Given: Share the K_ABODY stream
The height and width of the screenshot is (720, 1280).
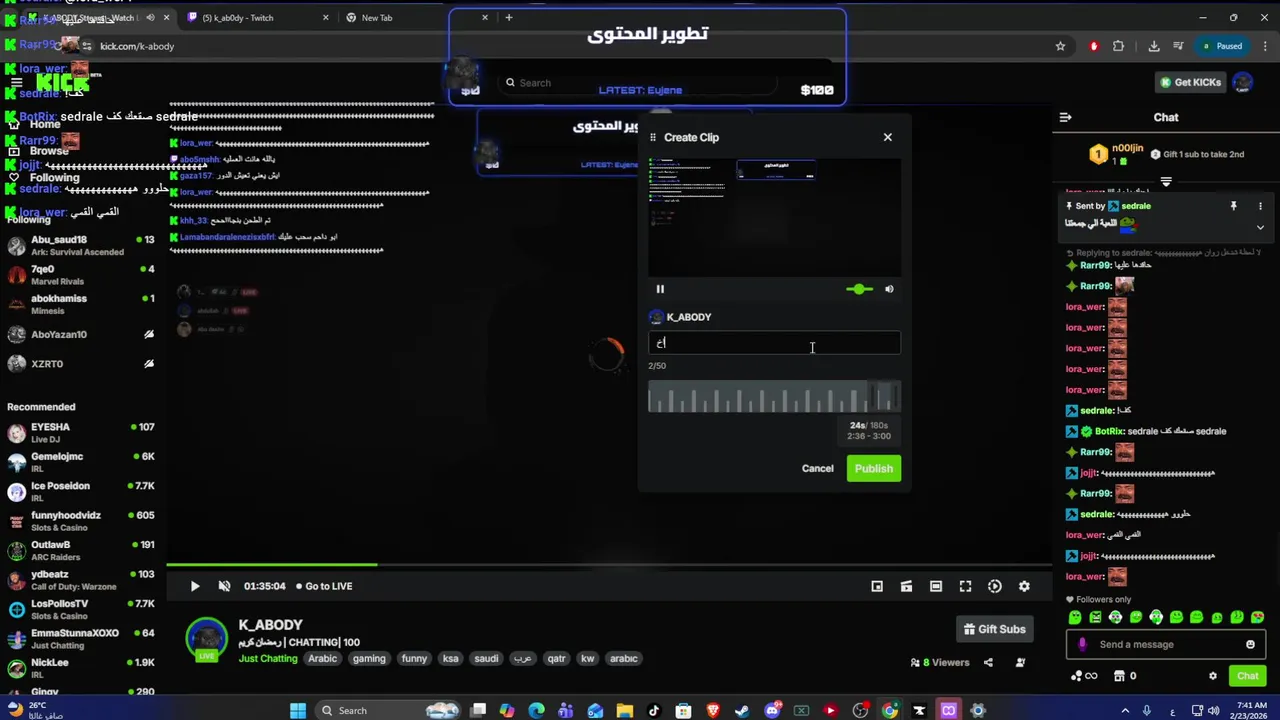Looking at the screenshot, I should click(988, 662).
